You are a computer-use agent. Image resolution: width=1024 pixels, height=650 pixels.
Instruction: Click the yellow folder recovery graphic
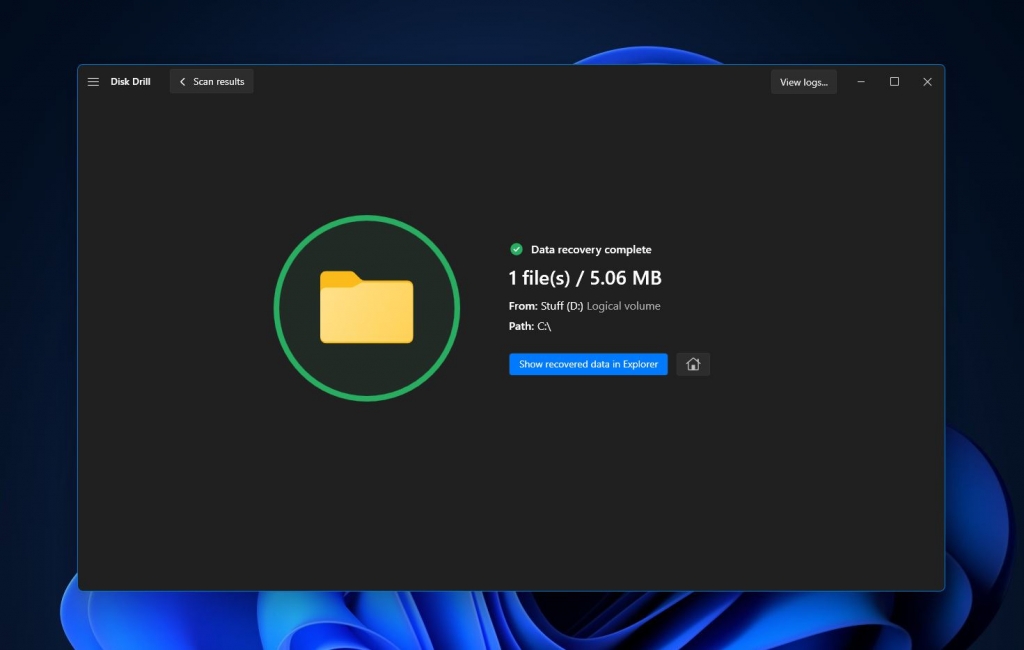coord(367,306)
